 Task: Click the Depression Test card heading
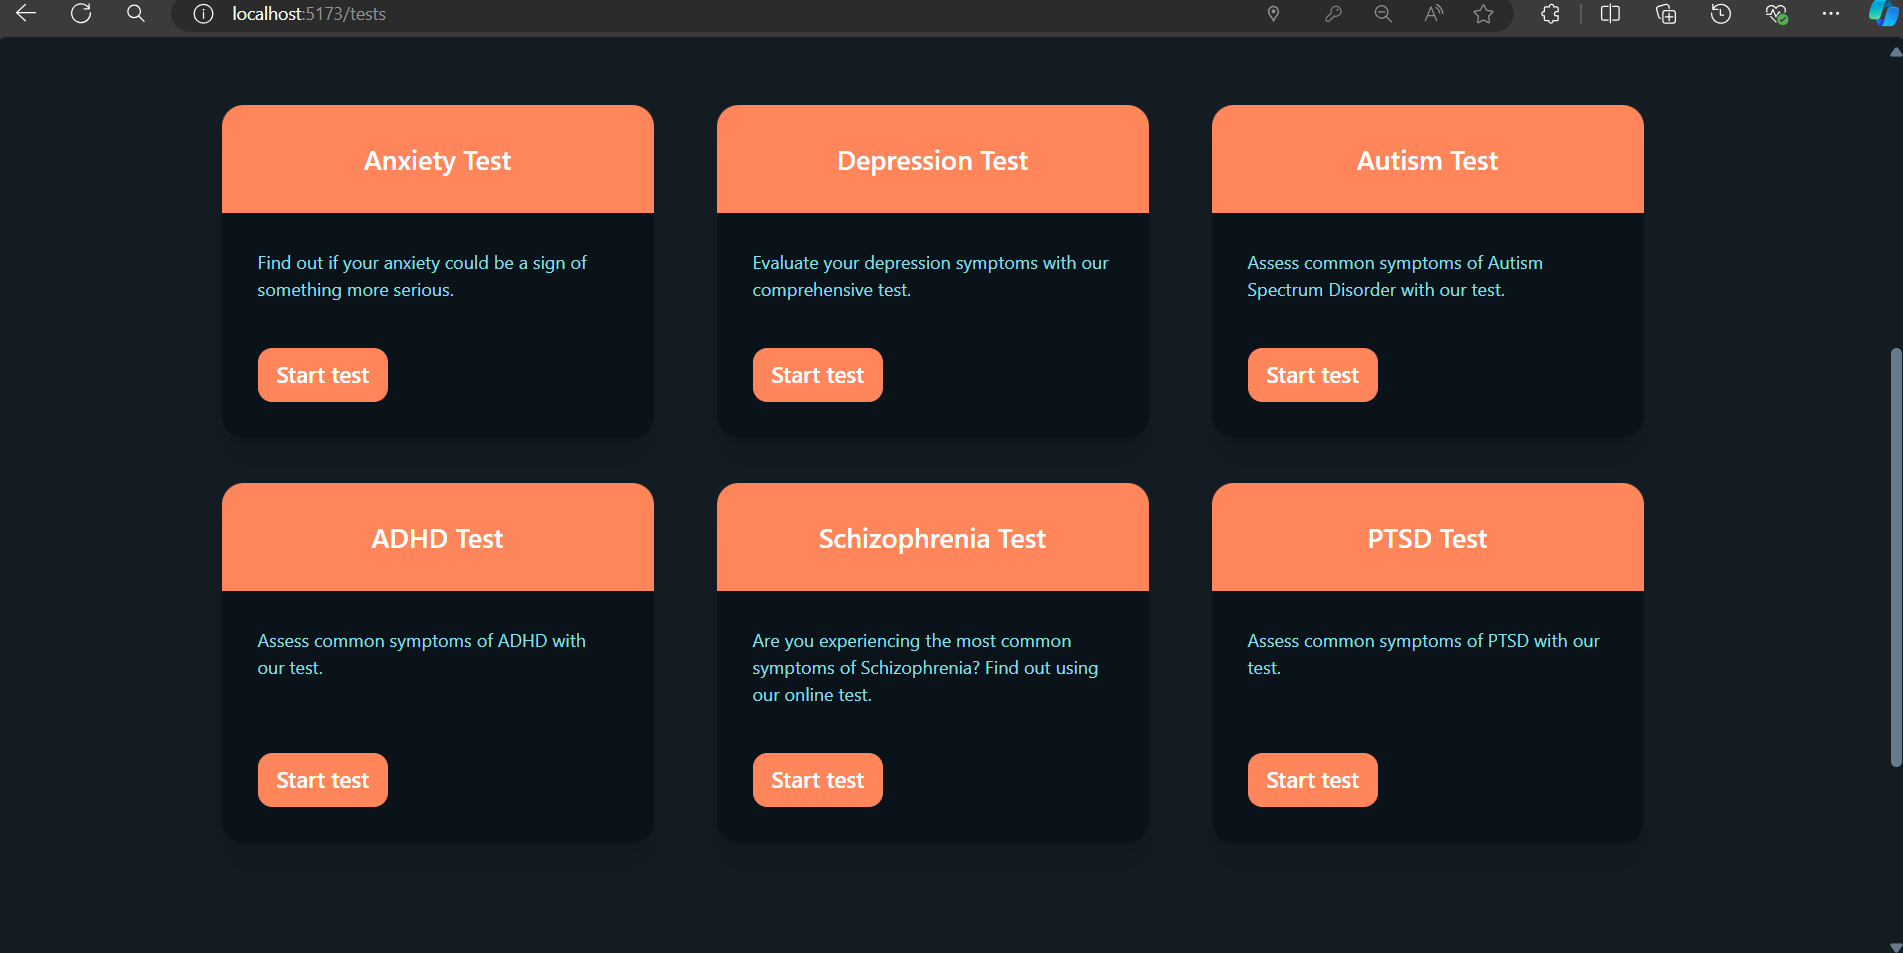pyautogui.click(x=932, y=161)
